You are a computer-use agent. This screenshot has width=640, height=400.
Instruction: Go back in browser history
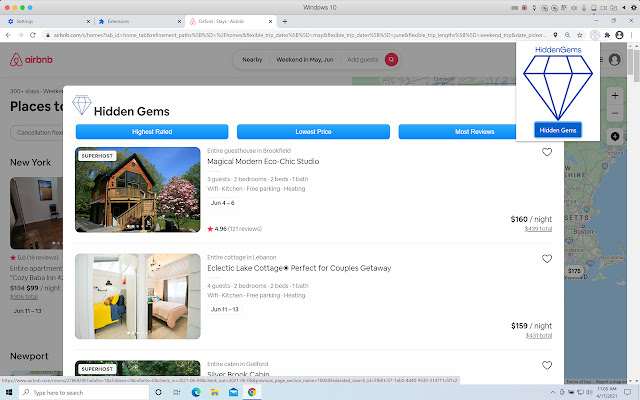click(8, 35)
